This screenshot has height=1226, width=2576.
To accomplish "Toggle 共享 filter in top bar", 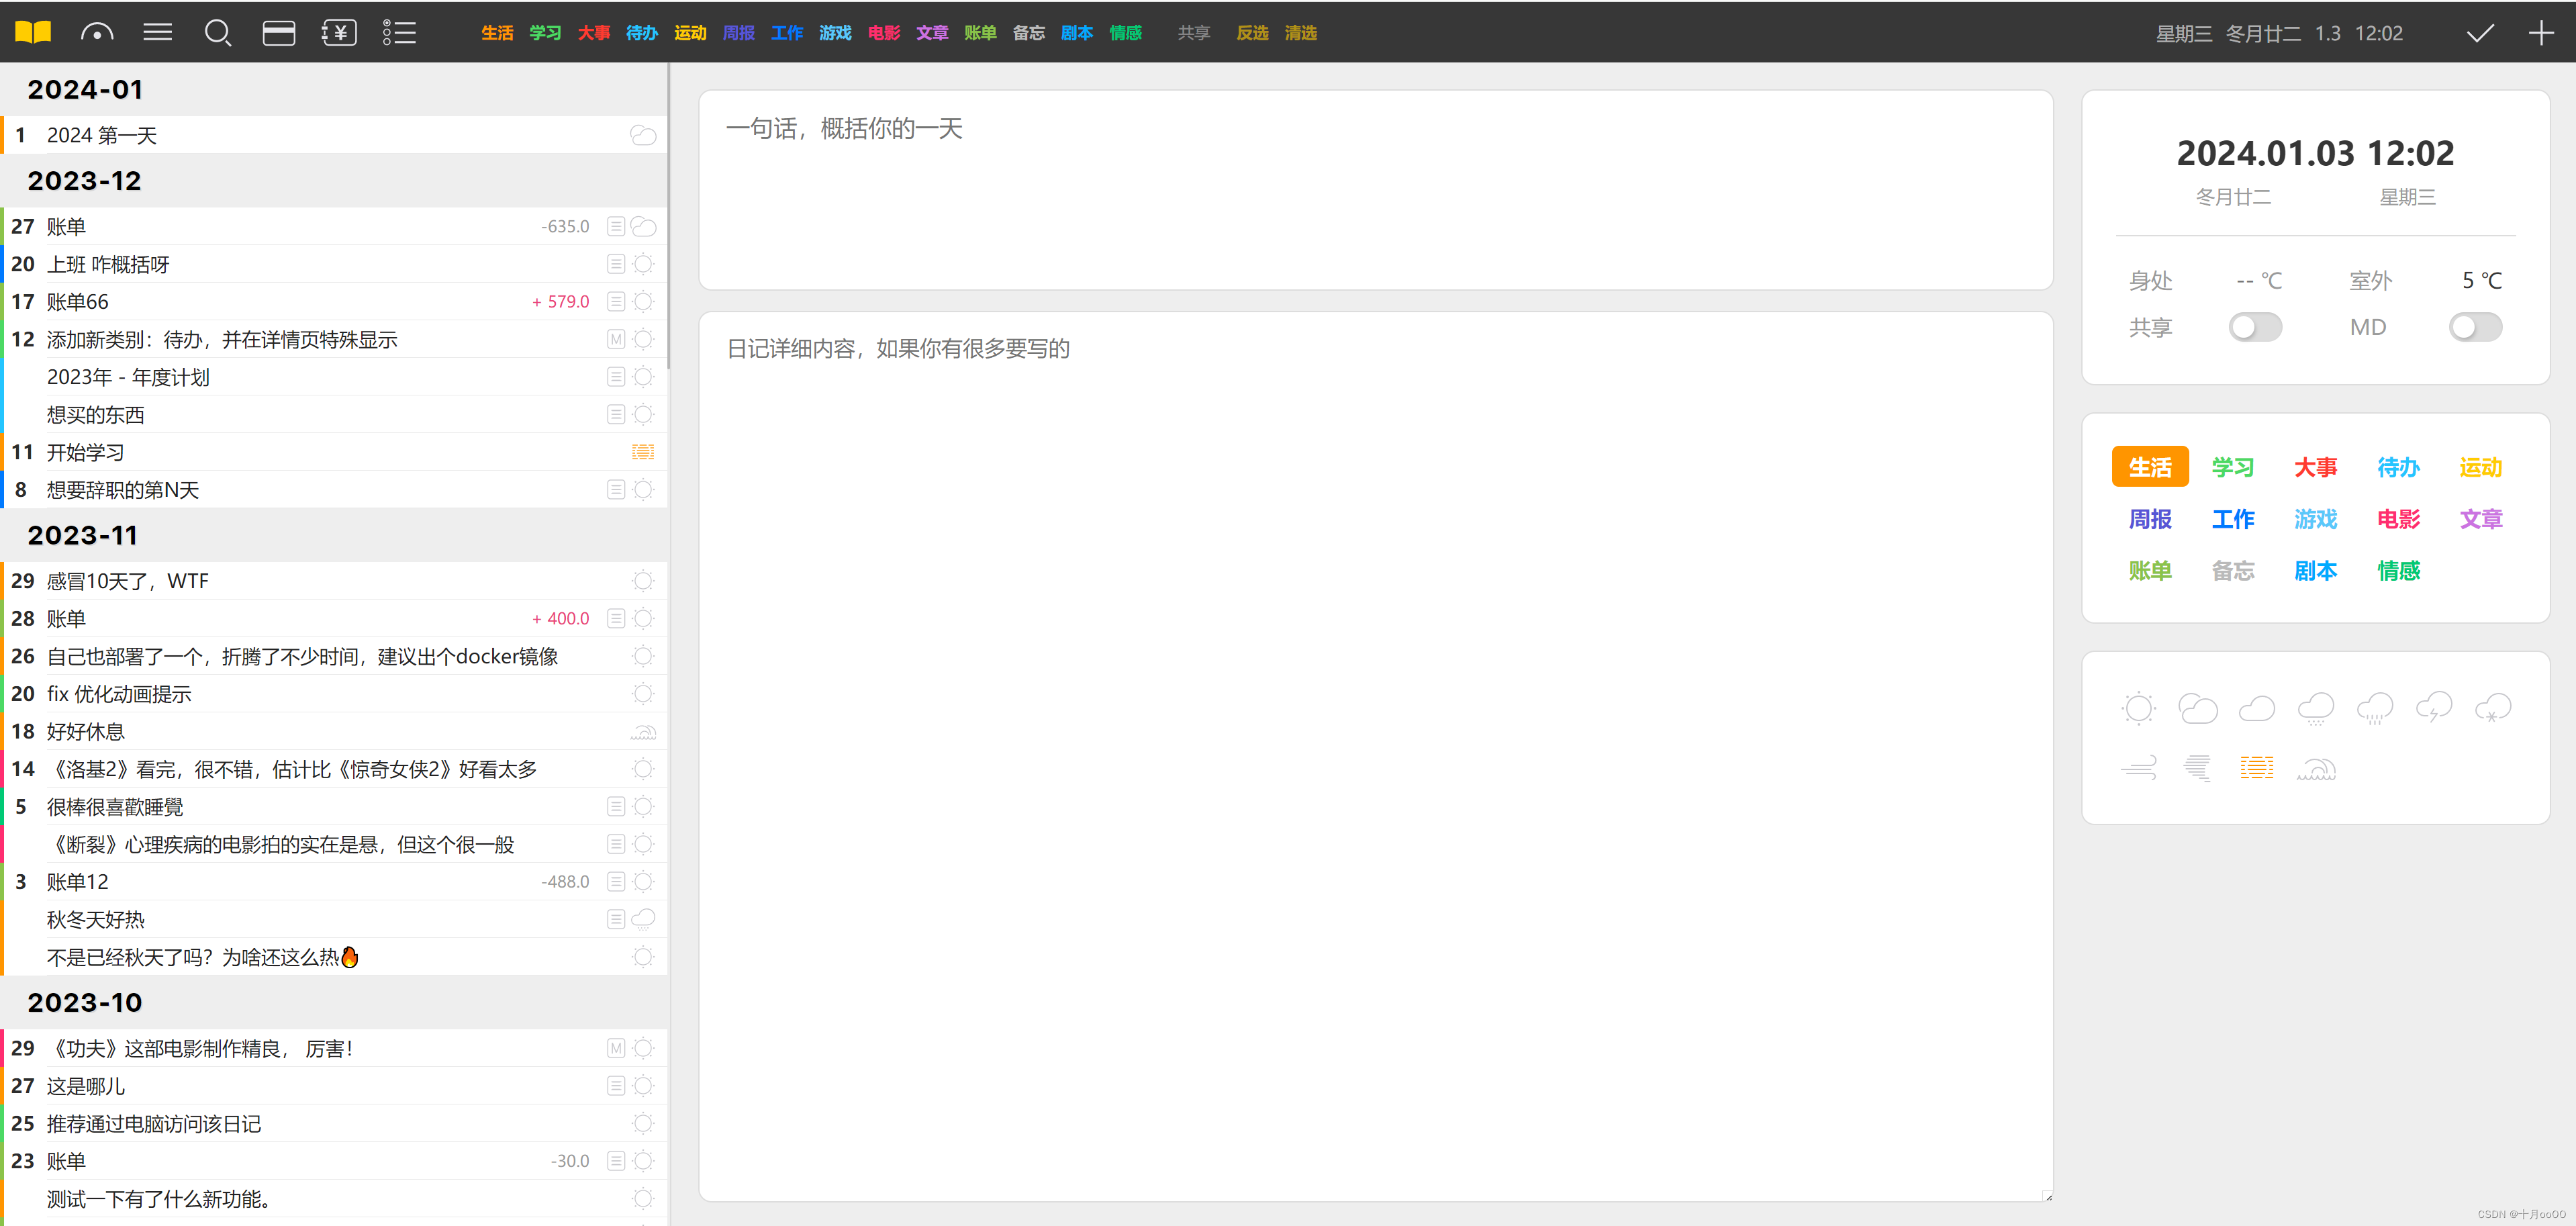I will pyautogui.click(x=1193, y=33).
